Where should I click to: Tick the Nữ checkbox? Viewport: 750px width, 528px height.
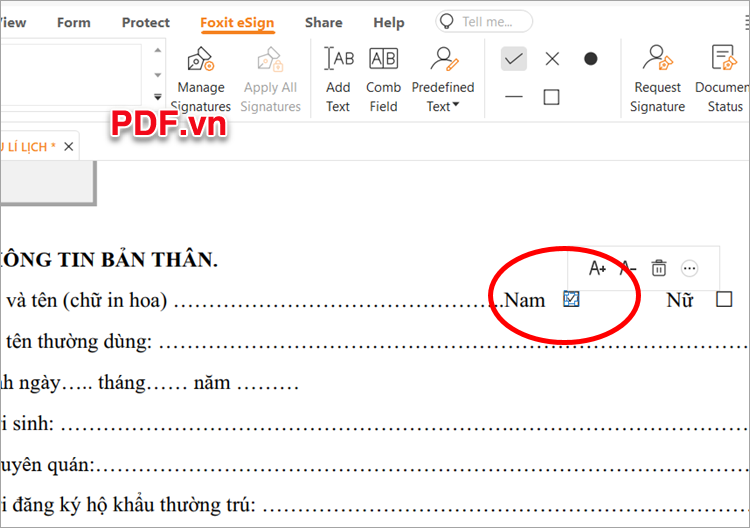pos(724,299)
